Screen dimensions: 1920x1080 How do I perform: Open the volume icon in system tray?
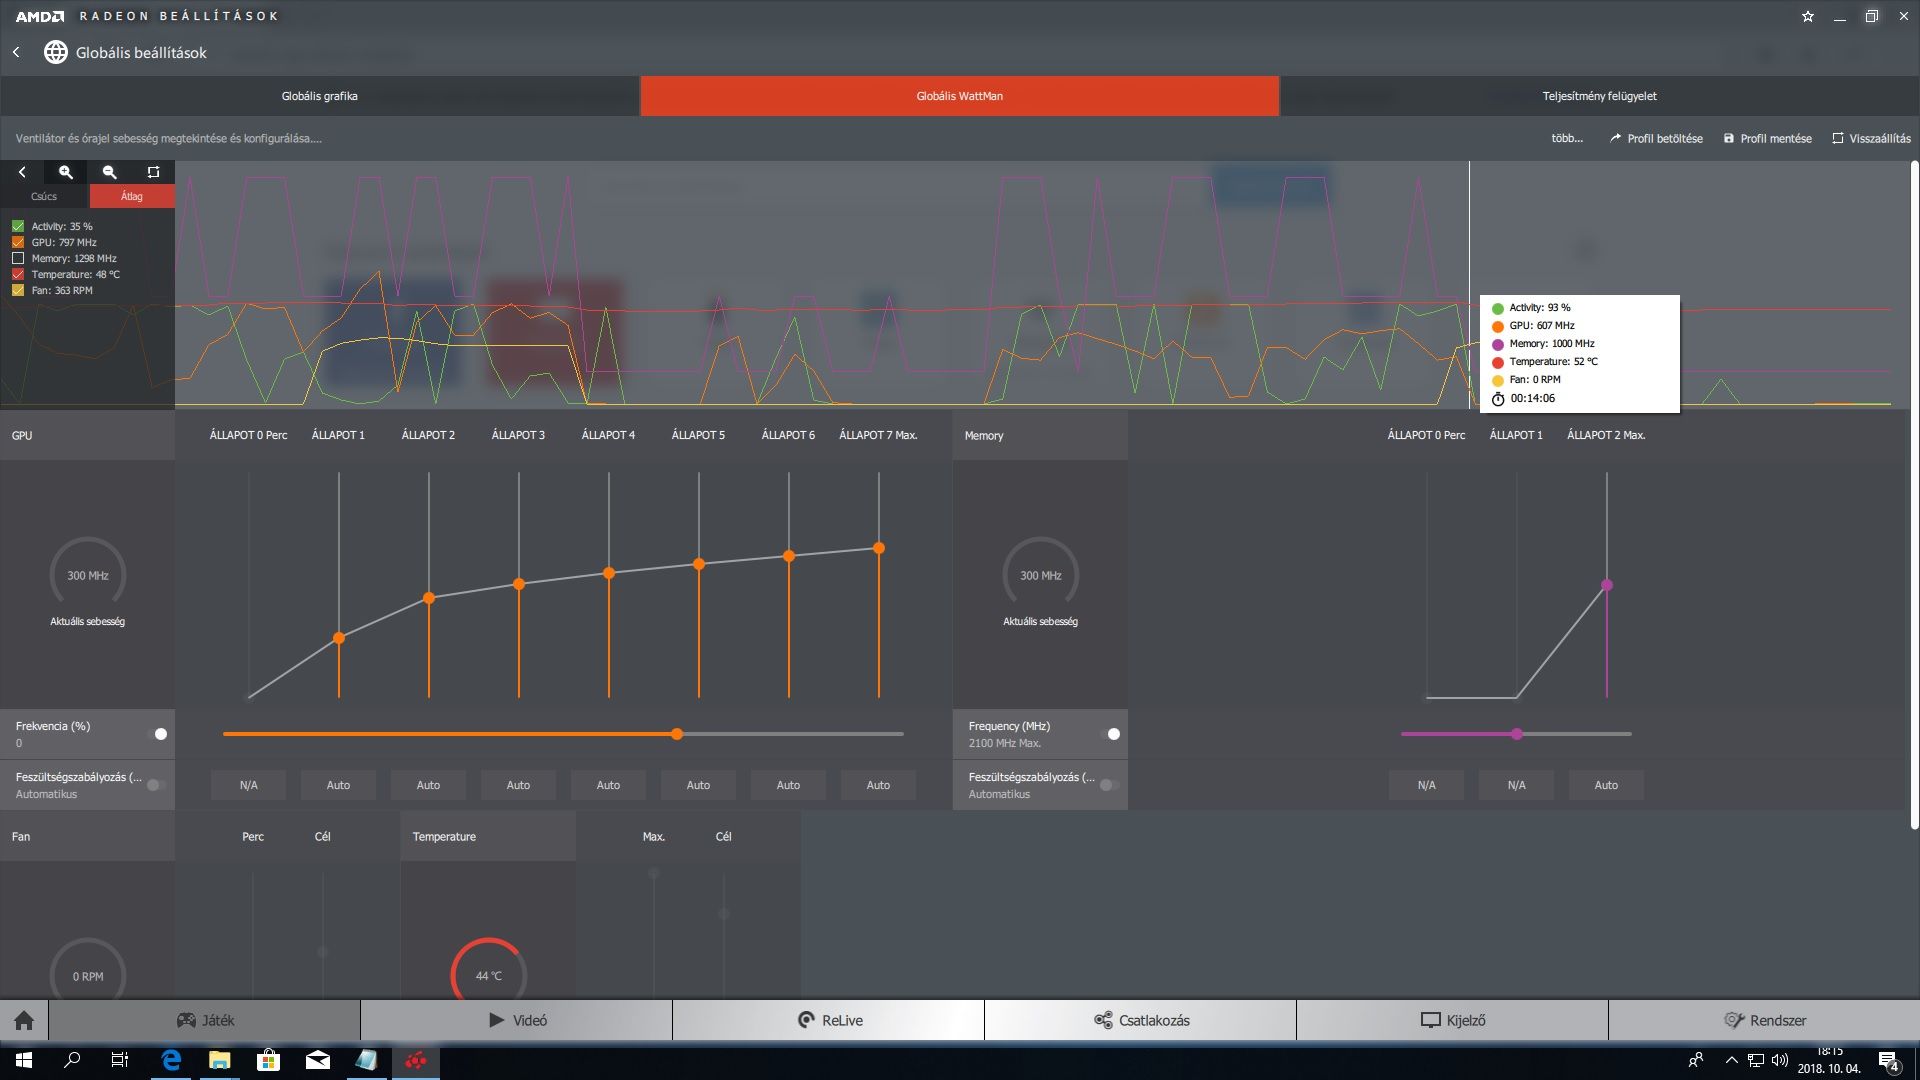1780,1060
